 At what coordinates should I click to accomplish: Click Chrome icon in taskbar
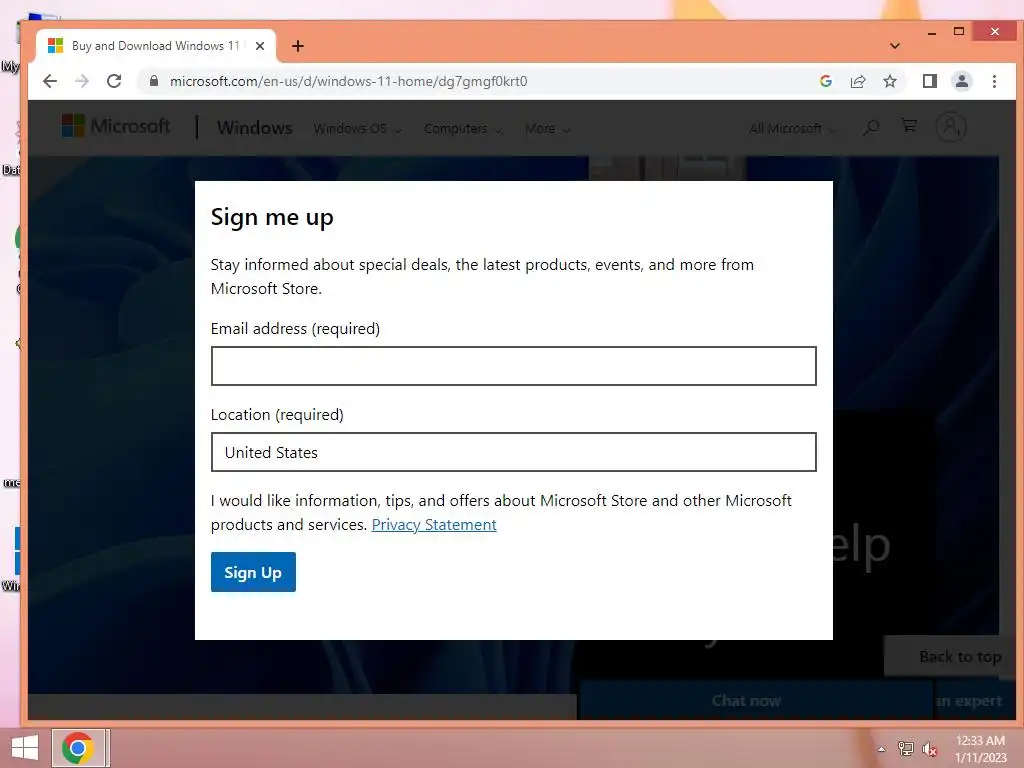click(x=78, y=748)
